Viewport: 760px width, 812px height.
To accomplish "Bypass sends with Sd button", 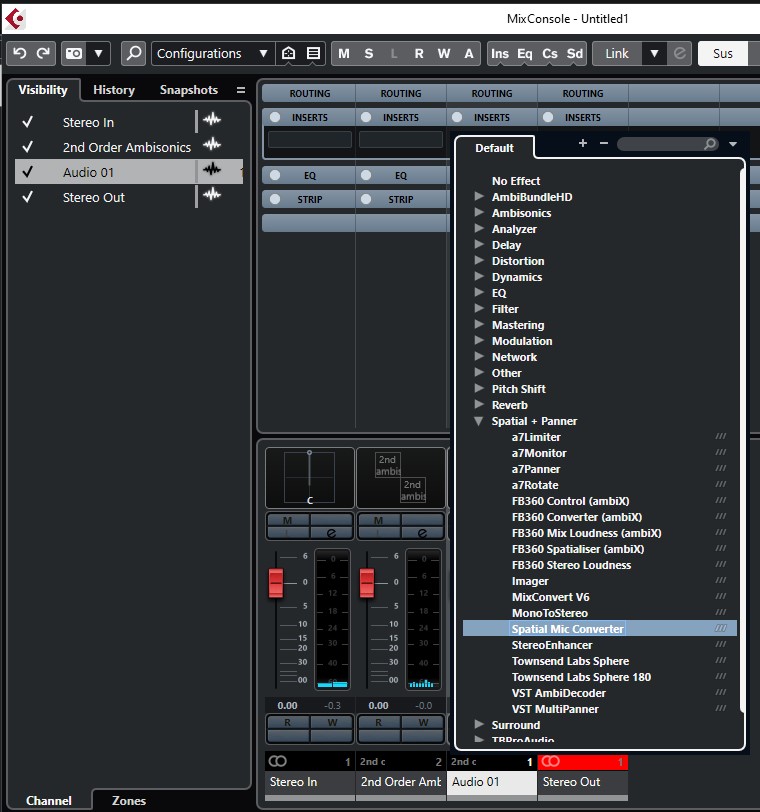I will pyautogui.click(x=575, y=54).
